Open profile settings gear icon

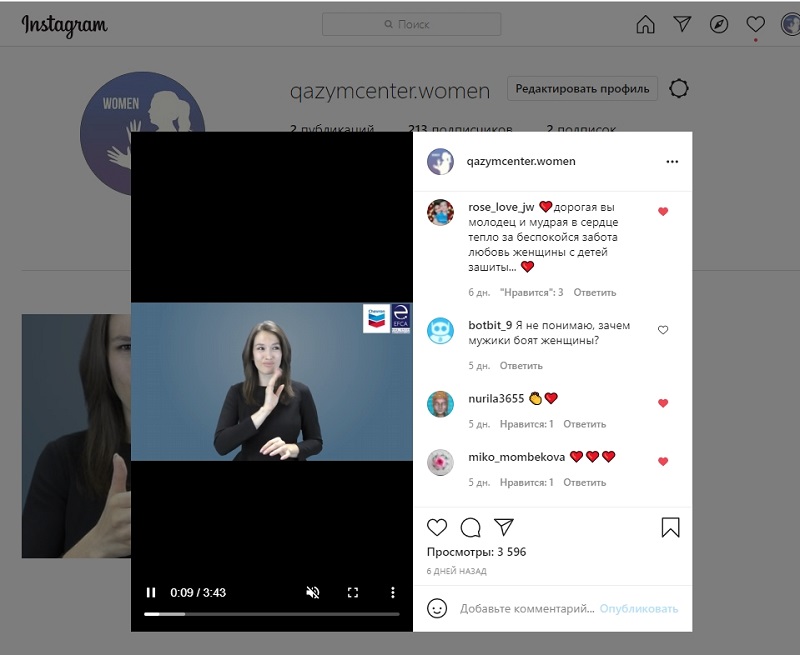click(x=679, y=89)
